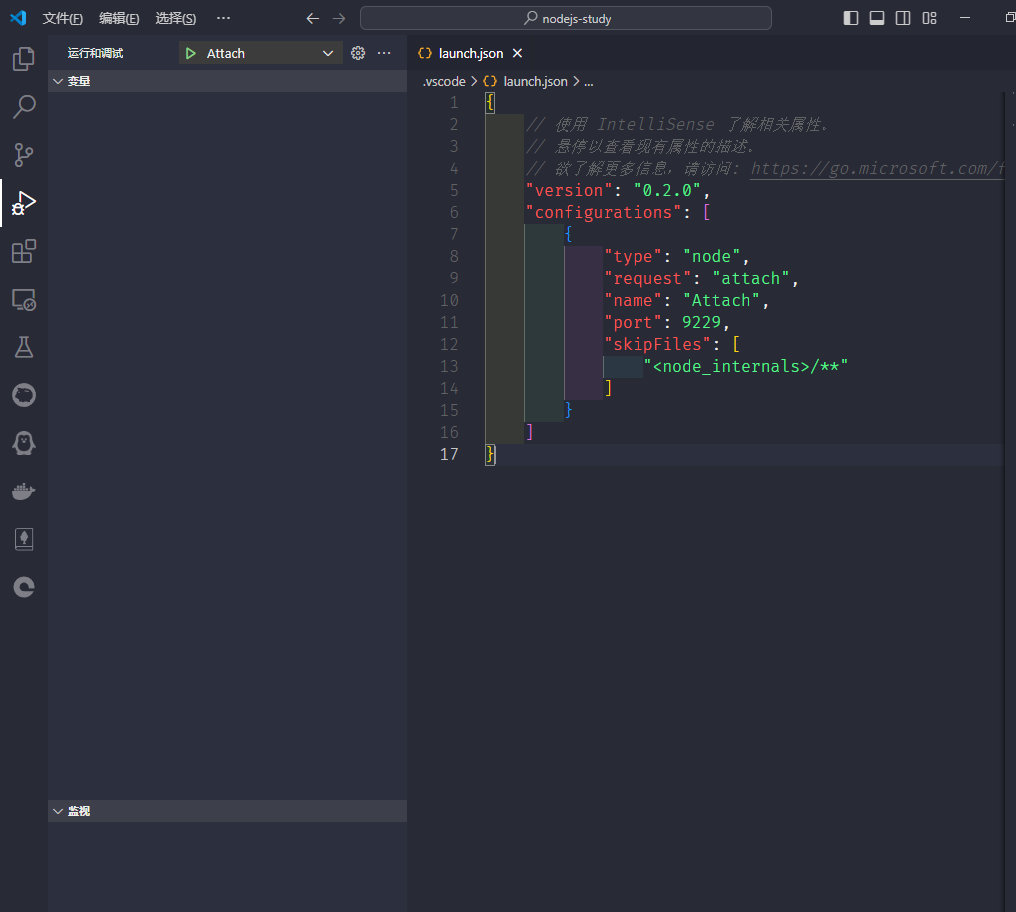Screen dimensions: 1016x912
Task: Click the C-shaped logo activity bar icon
Action: (x=24, y=587)
